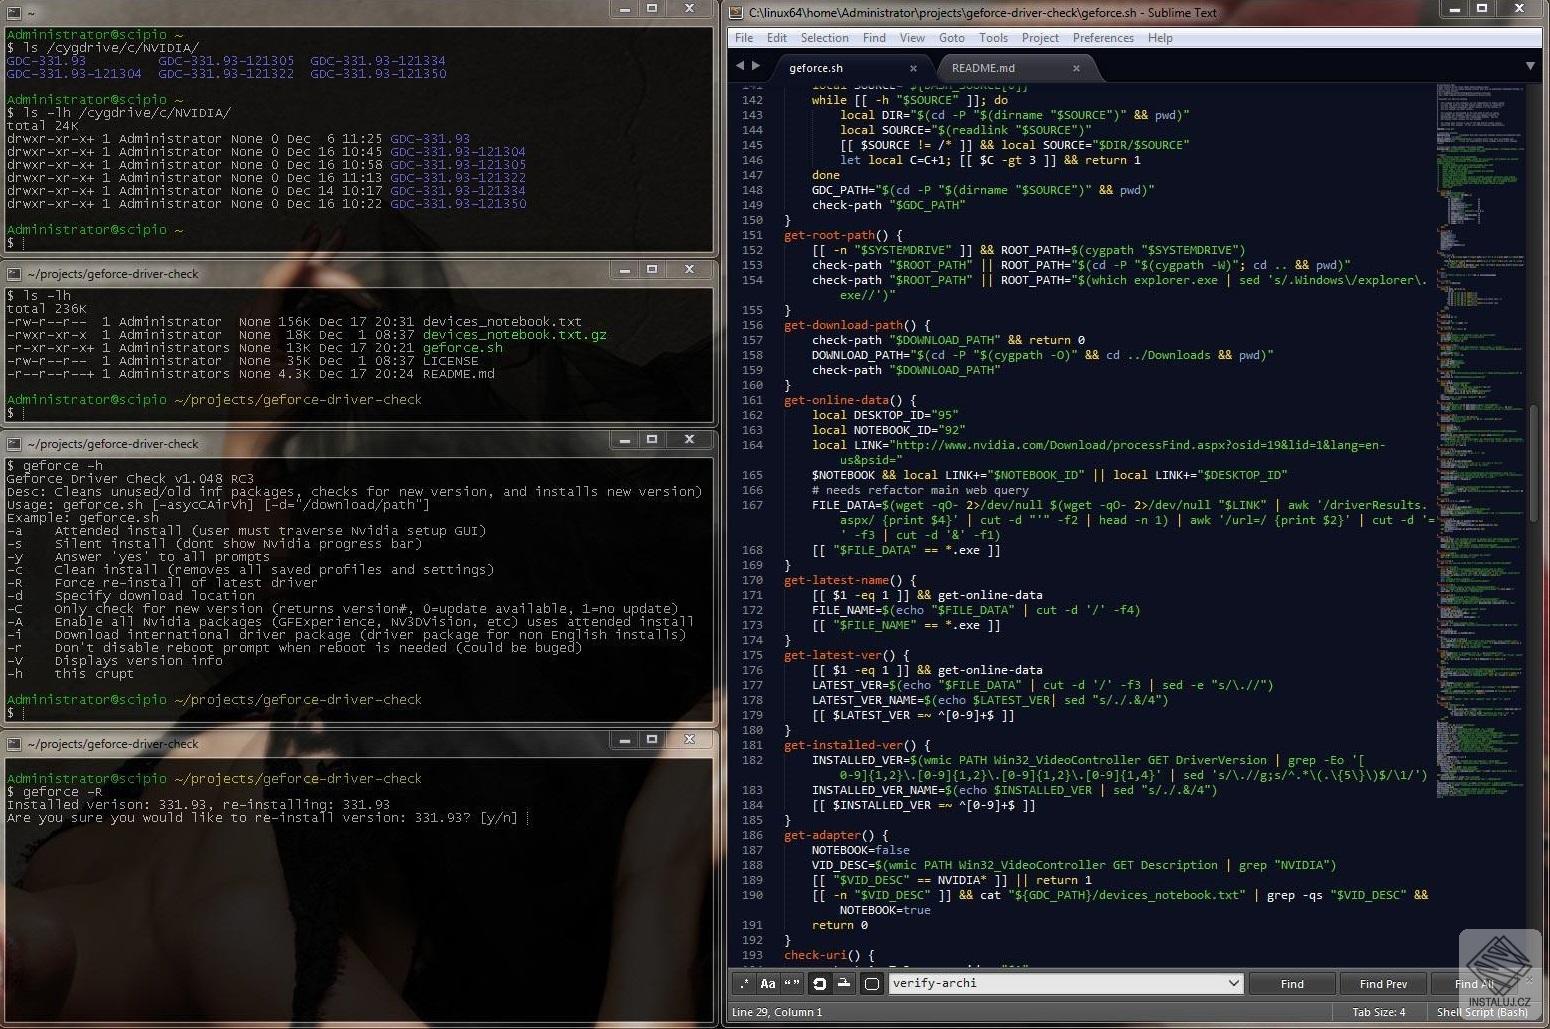Open the View menu
The image size is (1550, 1029).
pos(912,38)
